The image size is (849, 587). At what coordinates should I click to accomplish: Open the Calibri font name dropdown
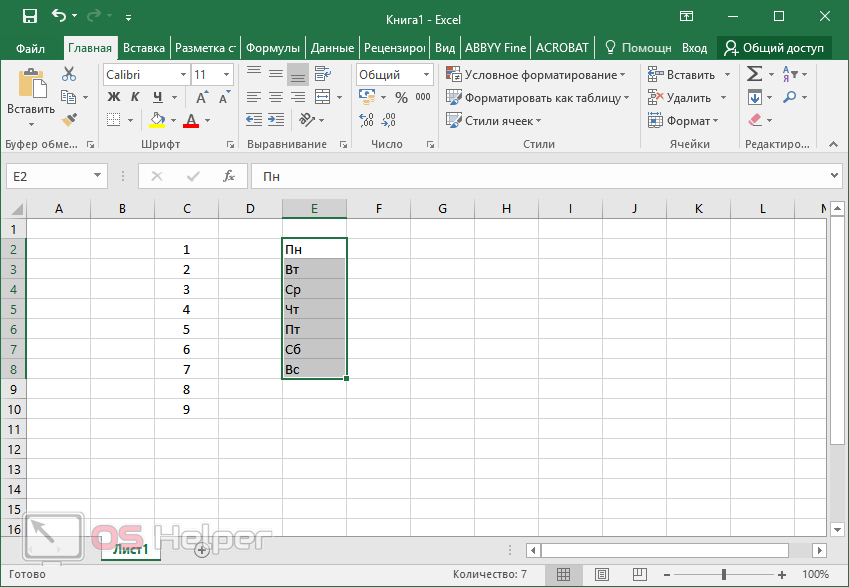[x=183, y=75]
